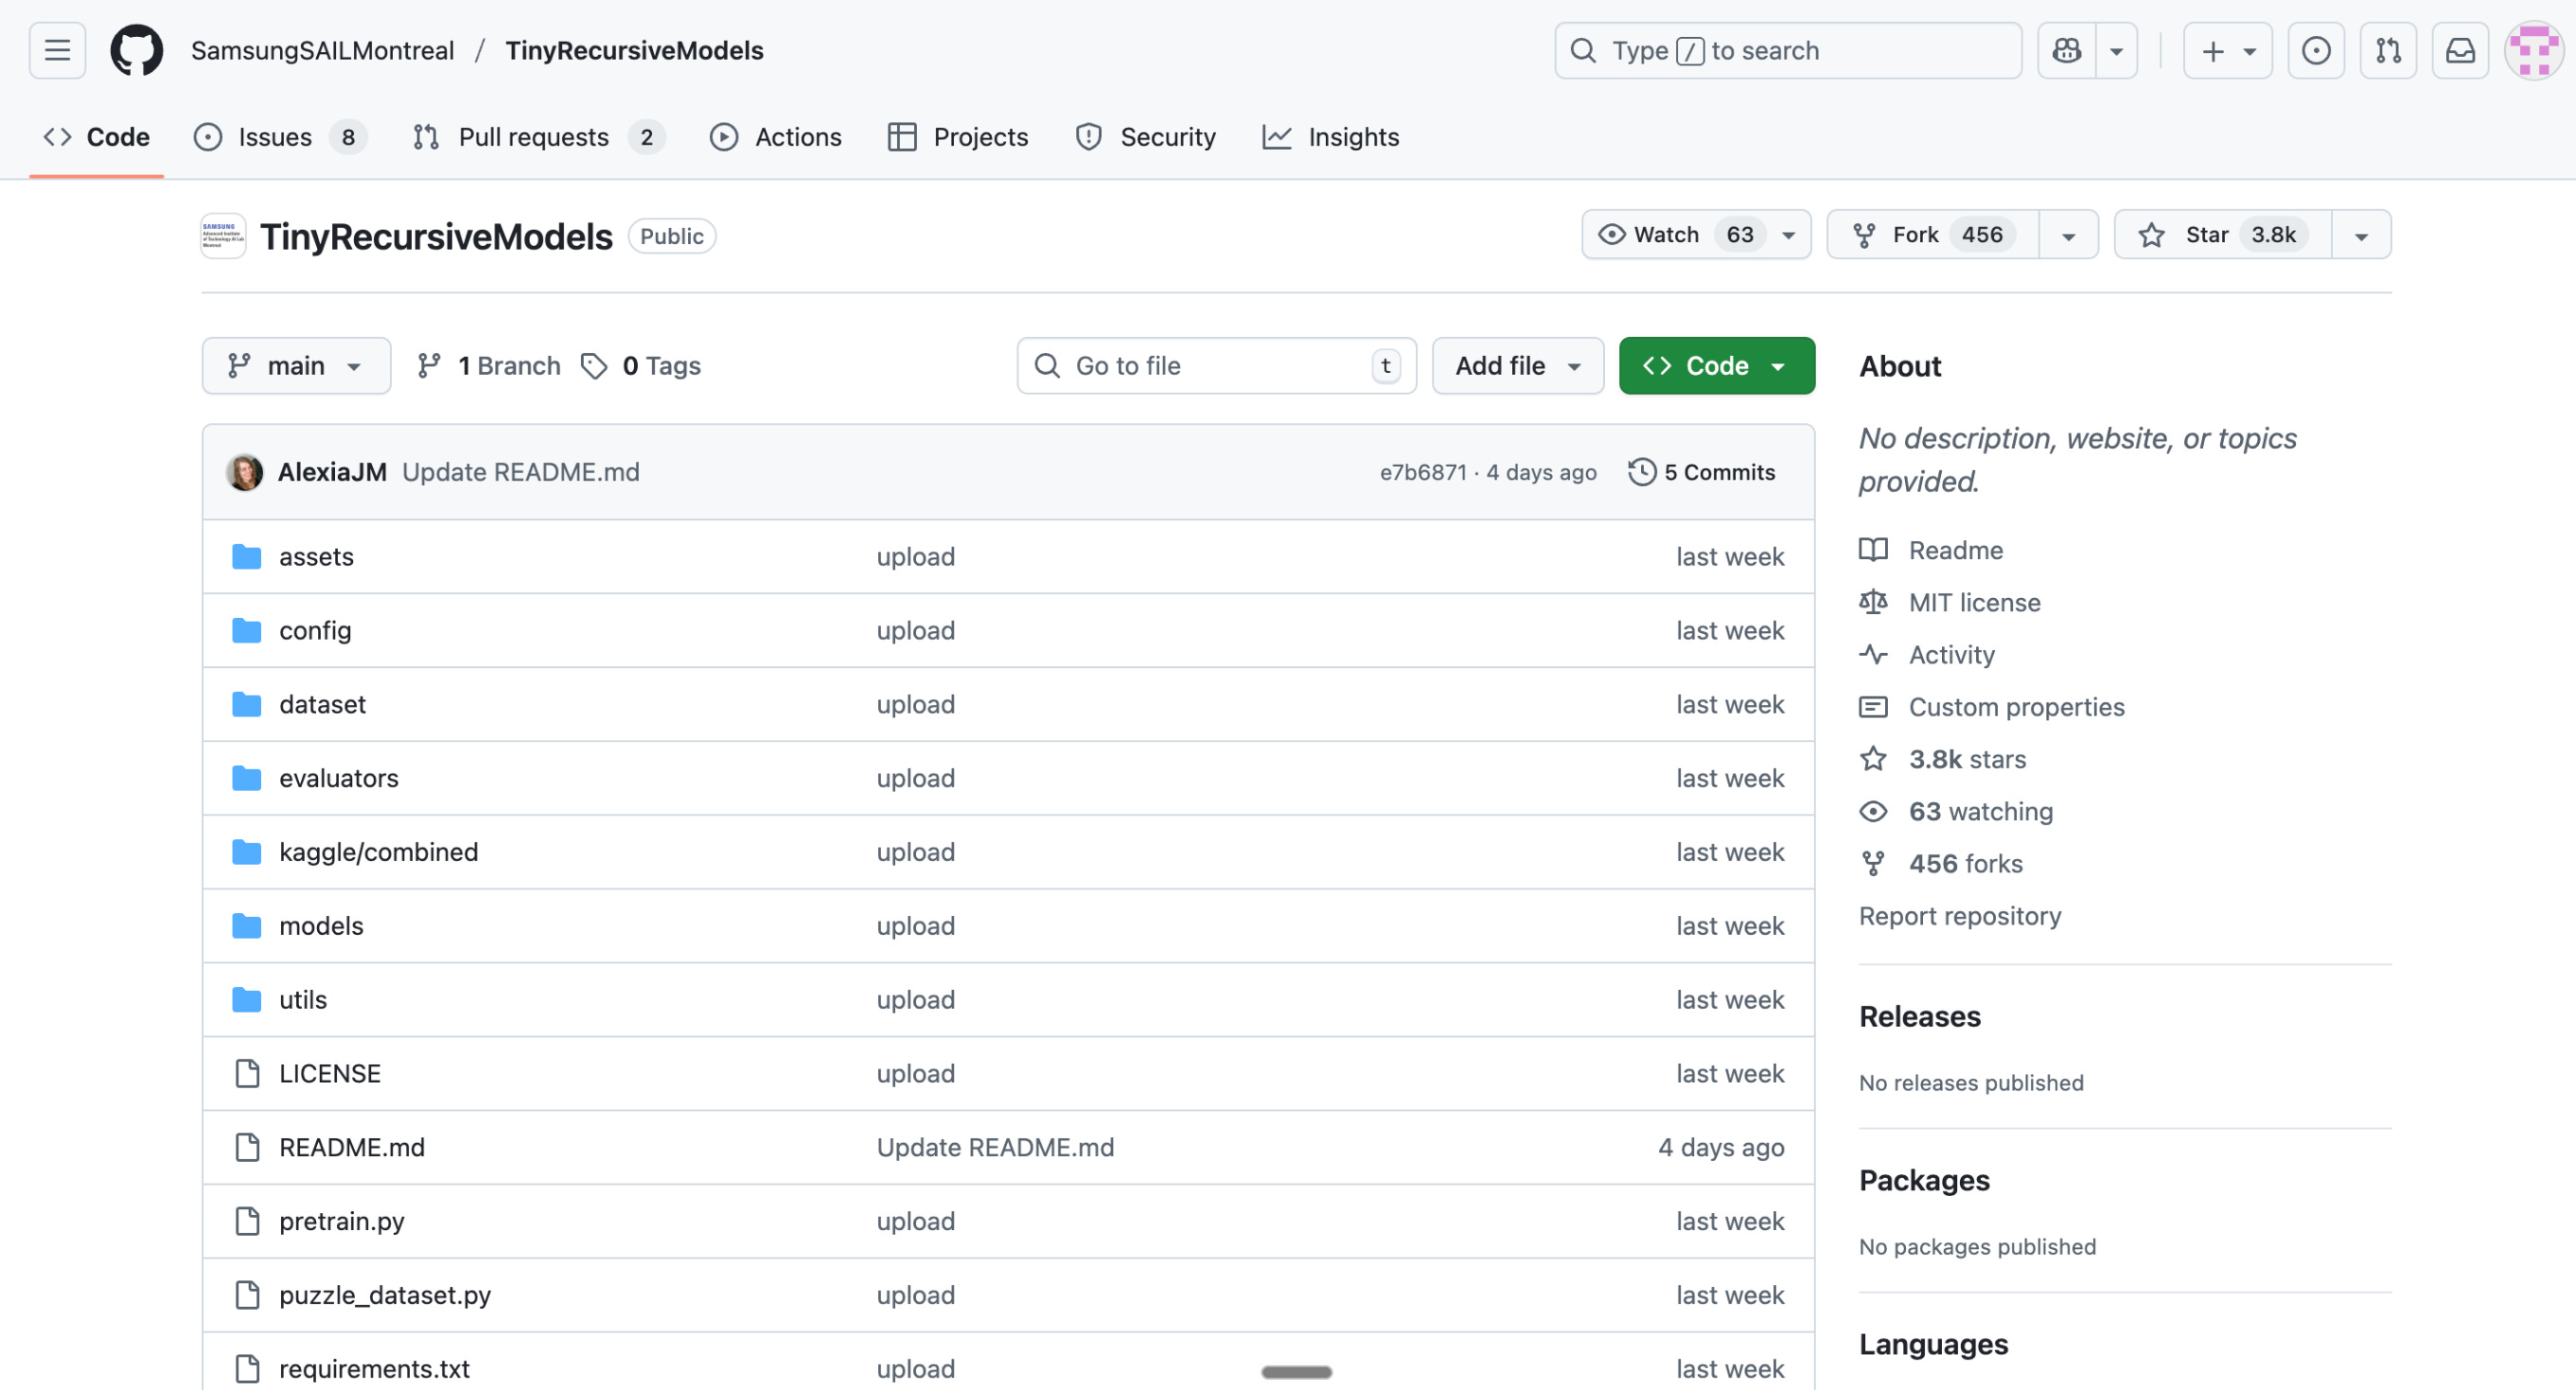Star the TinyRecursiveModels repository

(x=2222, y=234)
